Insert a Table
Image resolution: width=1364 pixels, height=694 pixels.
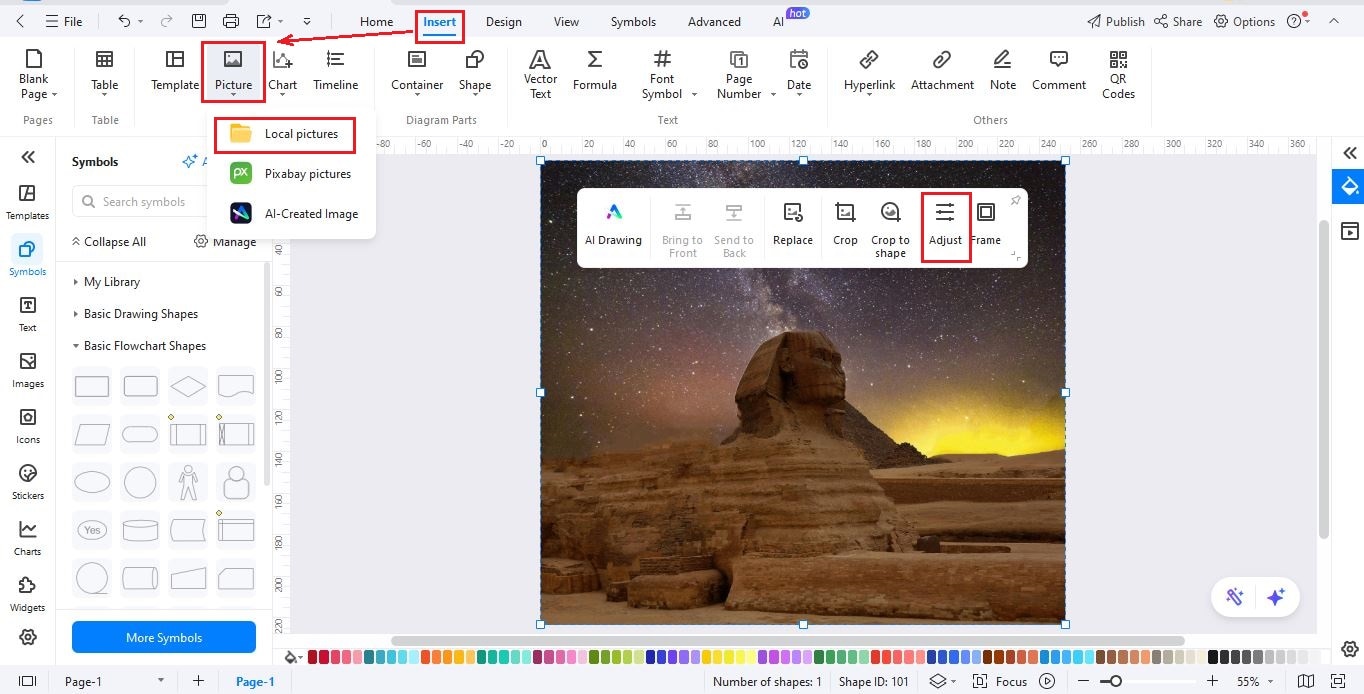104,72
